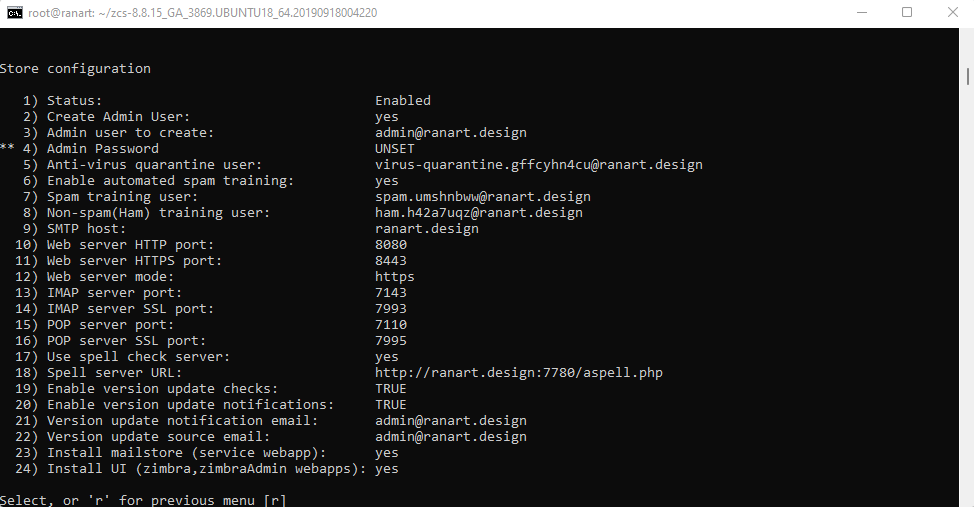Click spam.umshnbww@ranart.design value
The image size is (974, 507).
coord(483,197)
